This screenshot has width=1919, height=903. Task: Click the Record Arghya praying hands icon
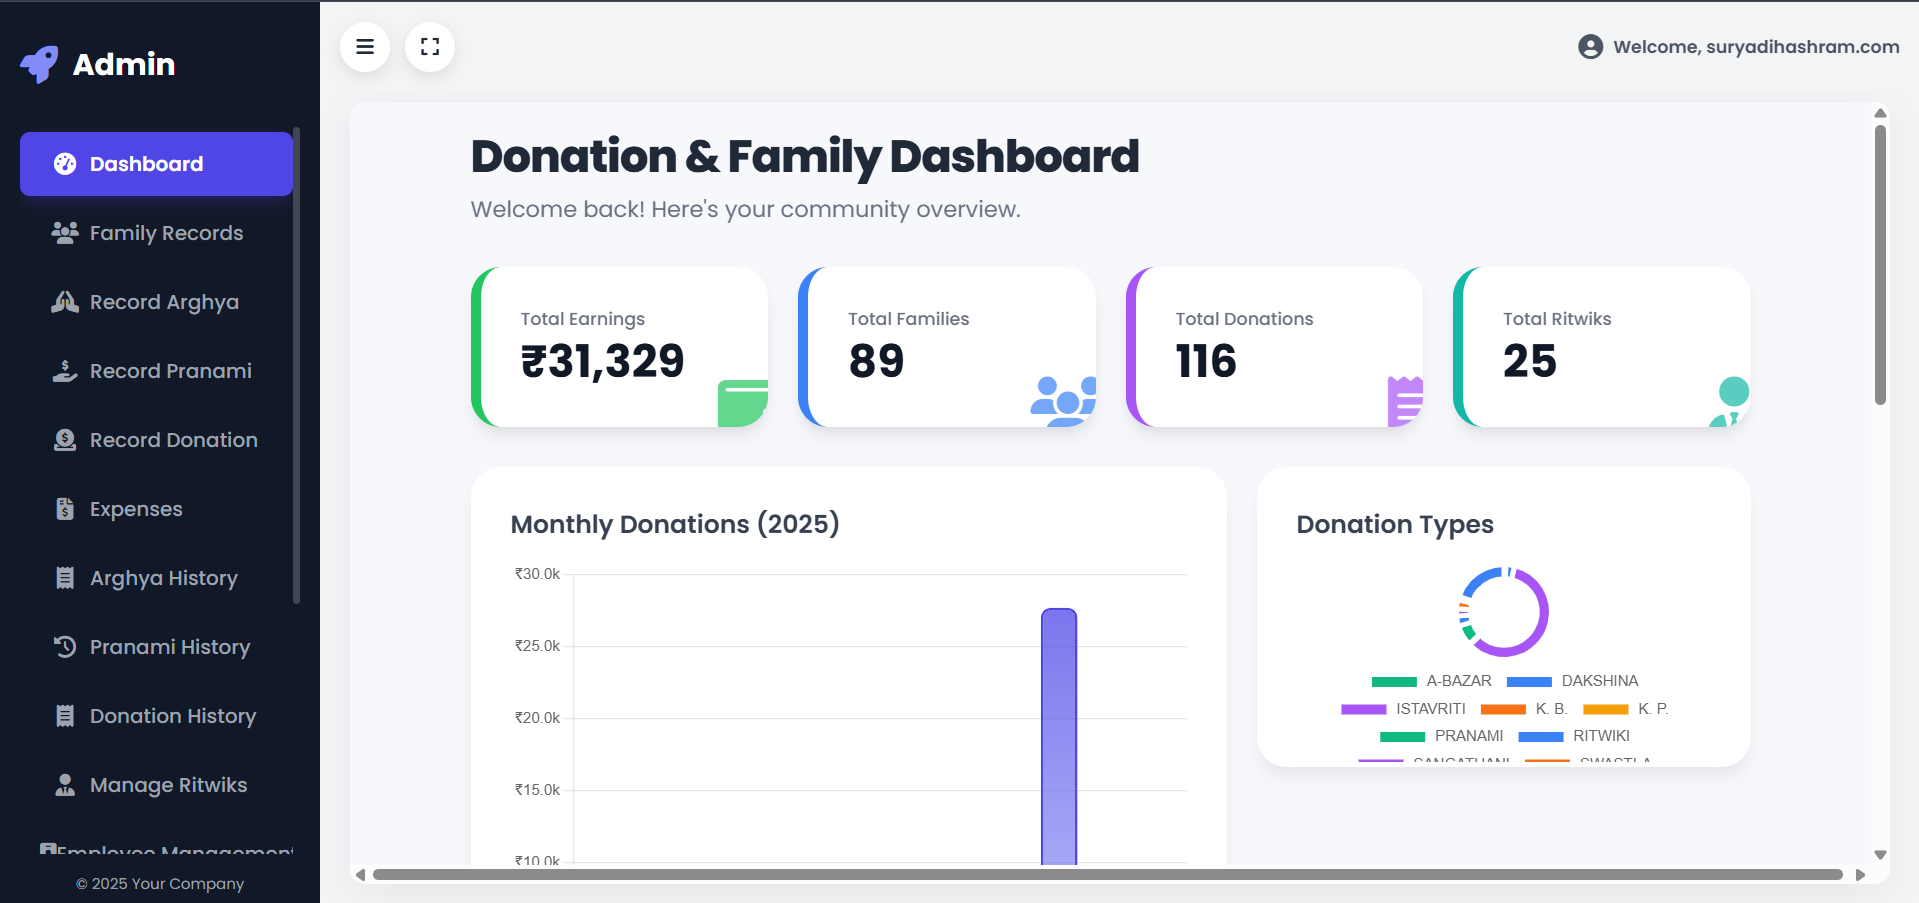click(x=65, y=302)
